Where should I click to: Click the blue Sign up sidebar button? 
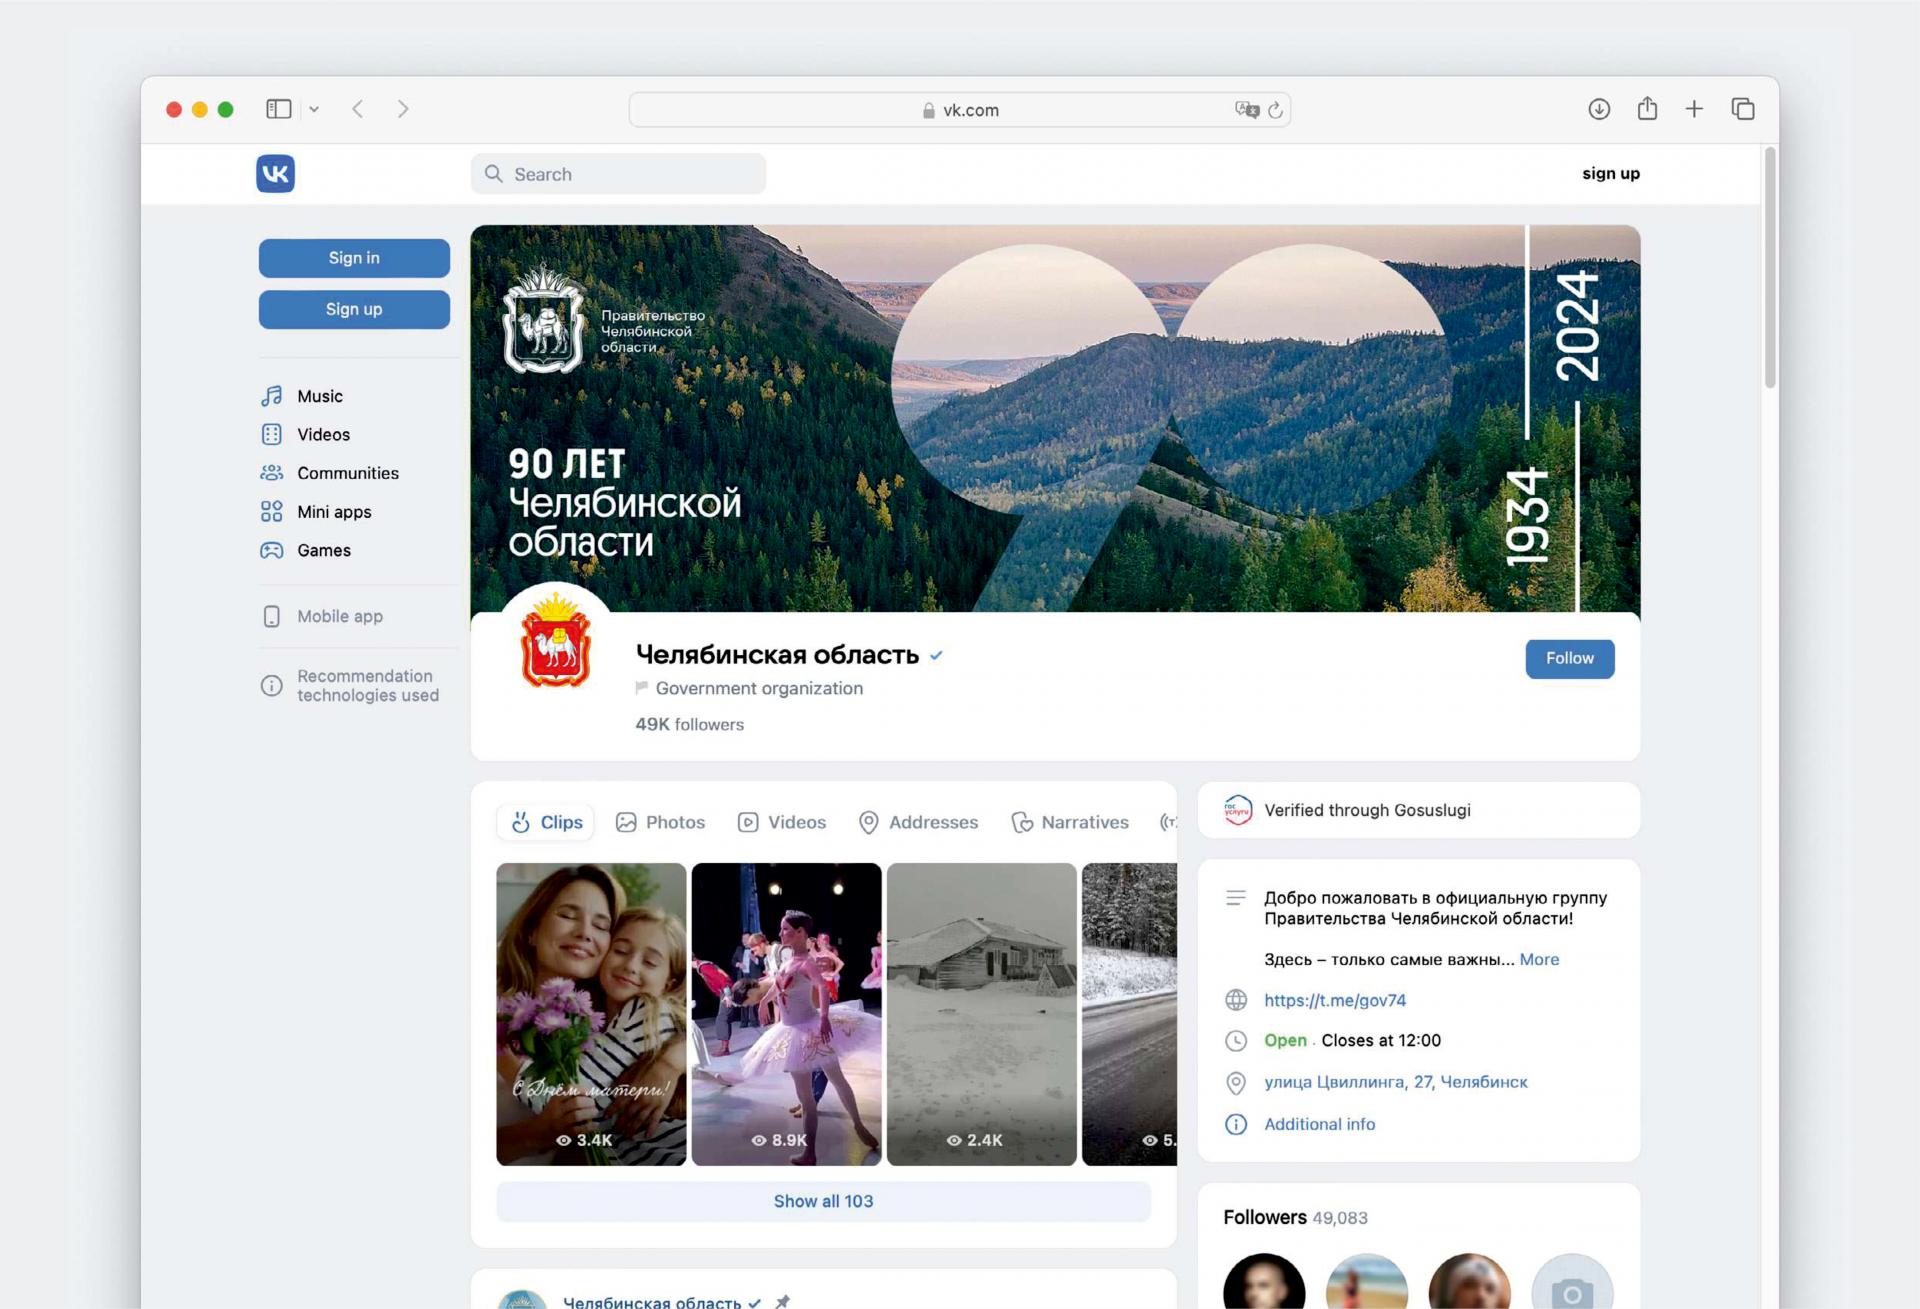[x=354, y=310]
